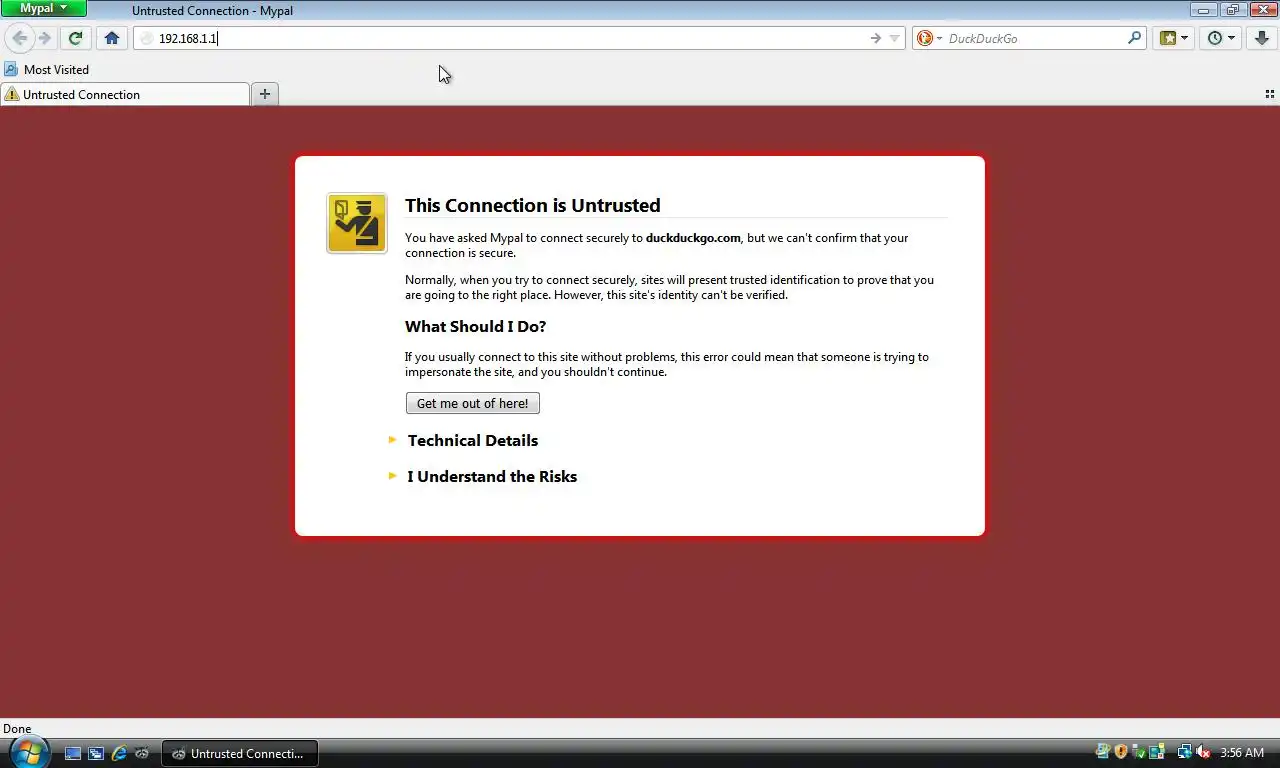Open the Most Visited bookmarks folder
This screenshot has width=1280, height=768.
tap(47, 69)
